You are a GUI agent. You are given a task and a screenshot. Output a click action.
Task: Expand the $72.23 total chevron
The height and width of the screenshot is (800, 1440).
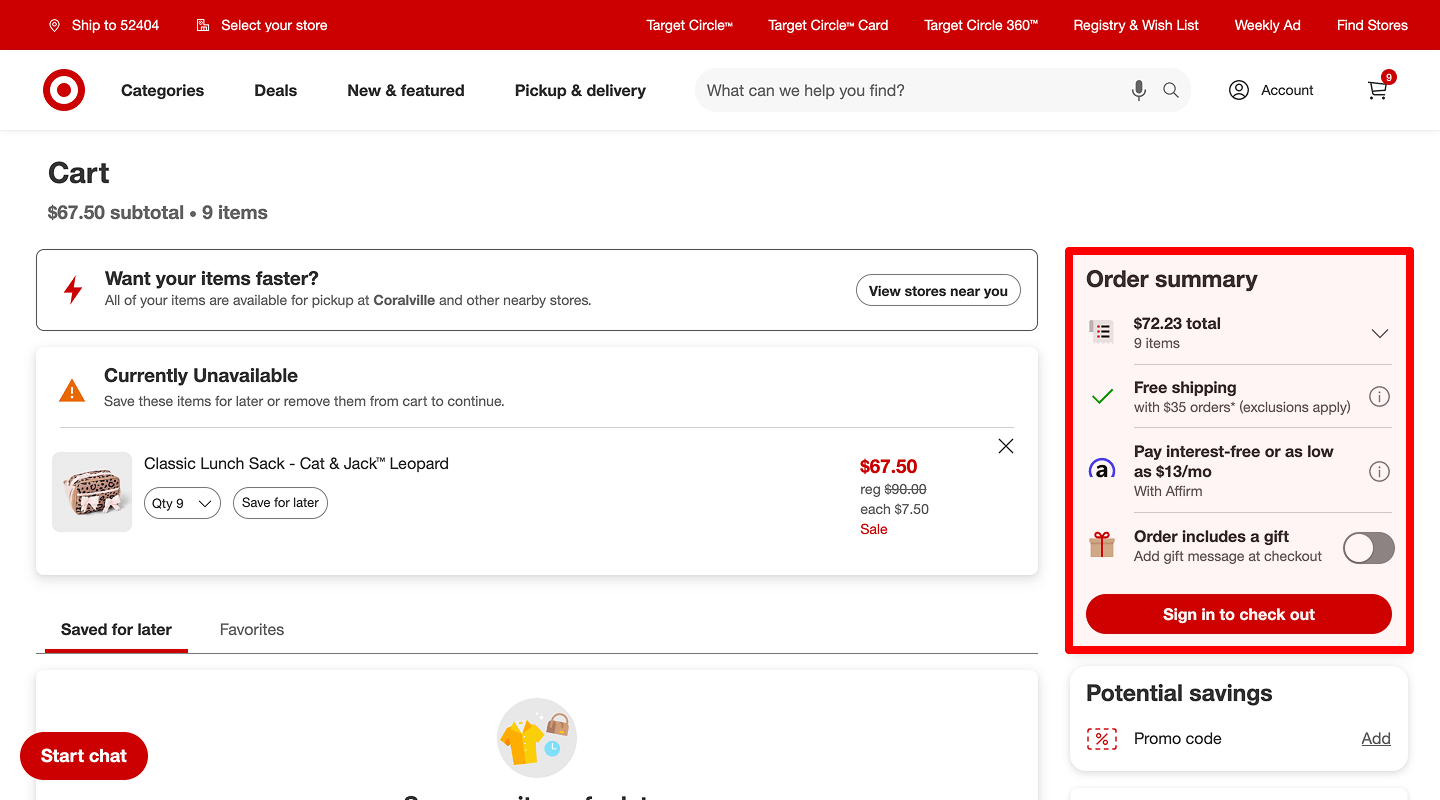tap(1379, 333)
